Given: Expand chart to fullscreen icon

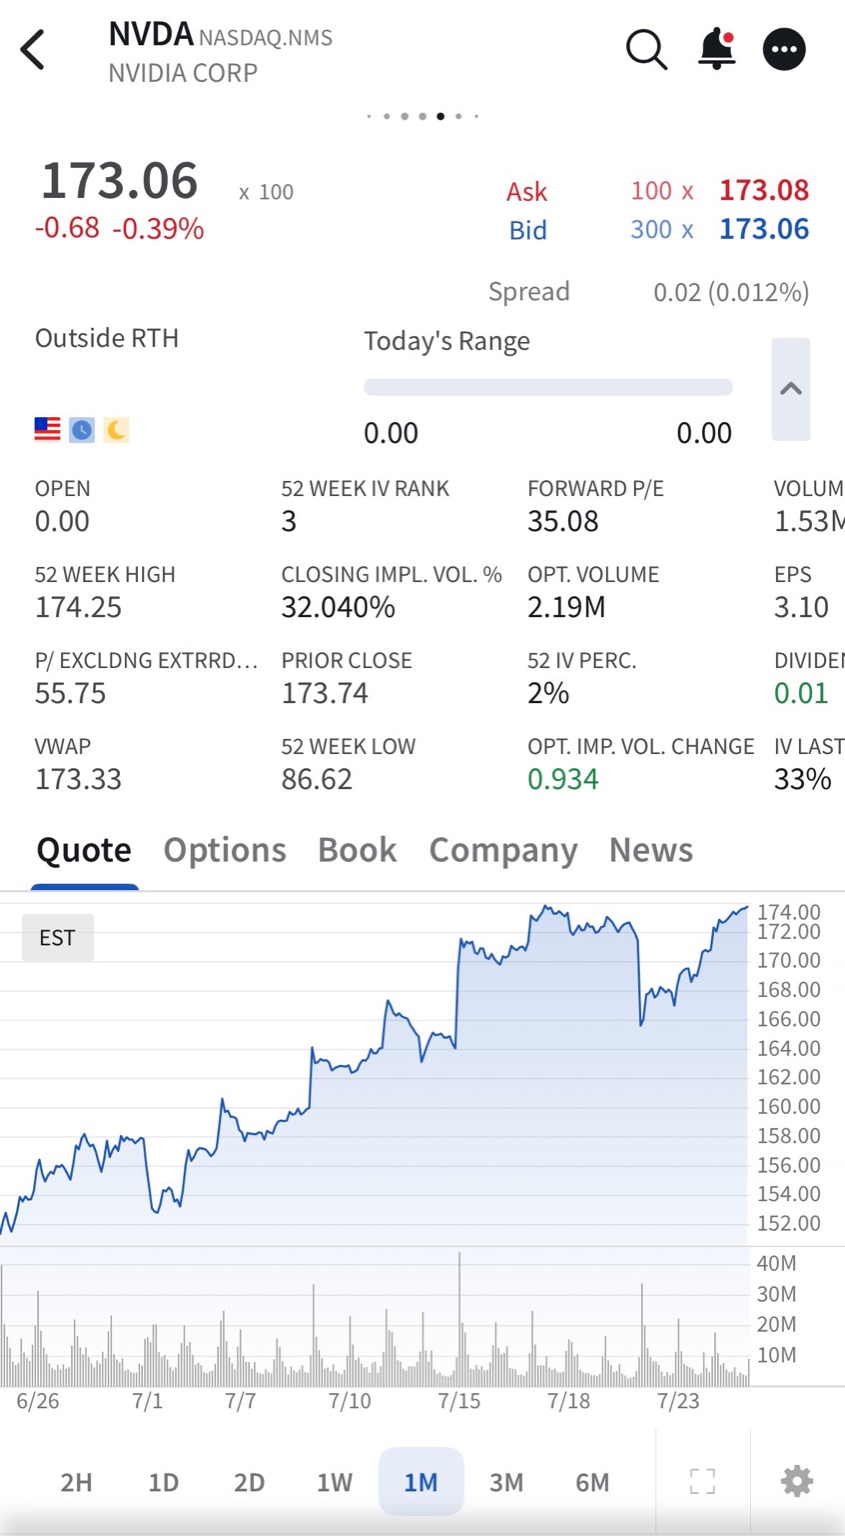Looking at the screenshot, I should tap(703, 1481).
